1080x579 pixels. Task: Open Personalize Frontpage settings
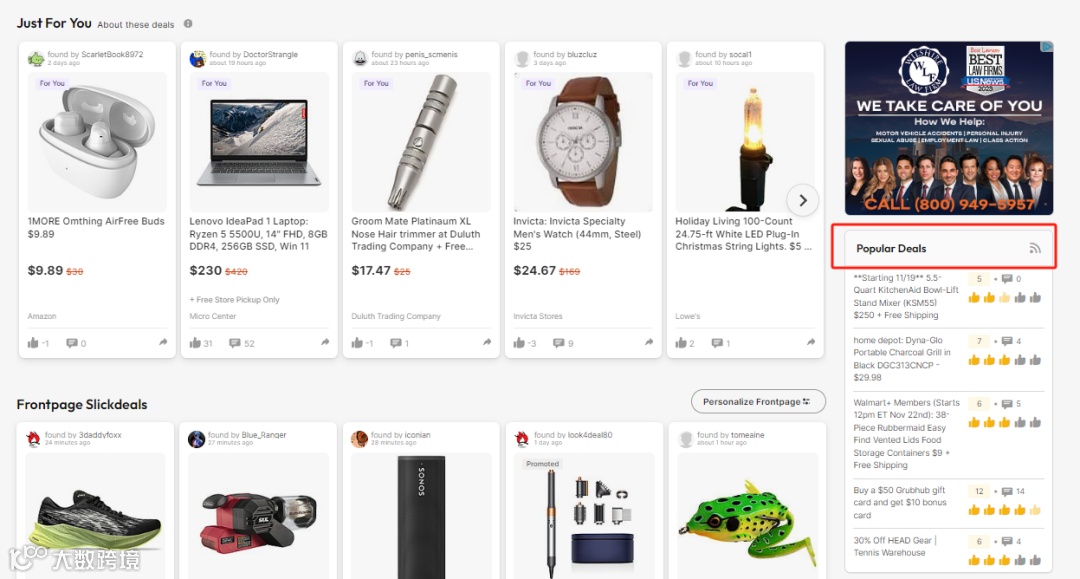758,401
